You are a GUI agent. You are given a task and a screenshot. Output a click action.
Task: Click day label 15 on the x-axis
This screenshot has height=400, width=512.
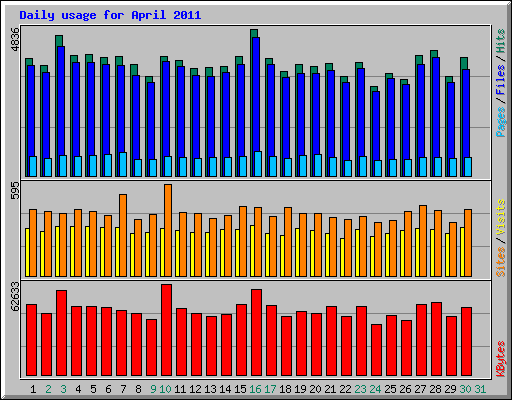click(240, 389)
